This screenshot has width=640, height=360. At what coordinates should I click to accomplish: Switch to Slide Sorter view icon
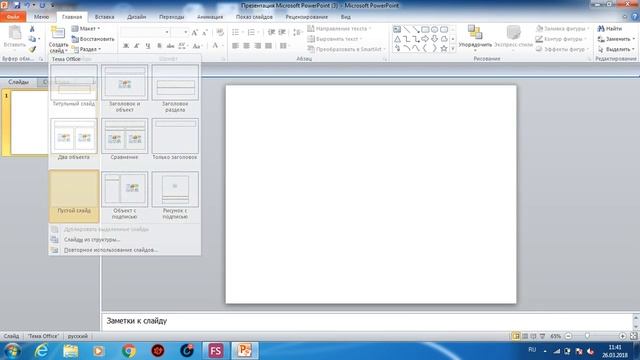click(525, 336)
